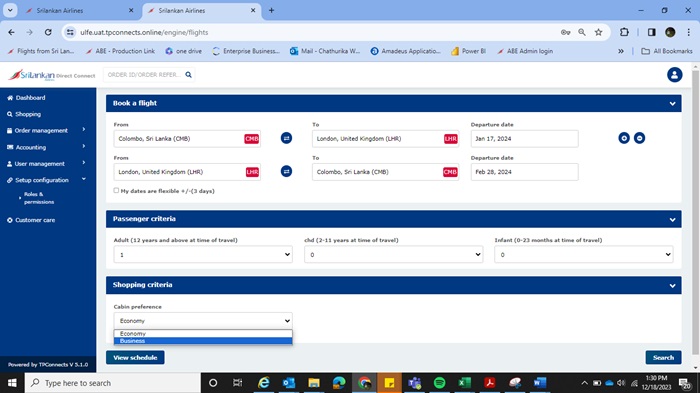The image size is (700, 393).
Task: Click the browser address bar URL
Action: coord(144,32)
